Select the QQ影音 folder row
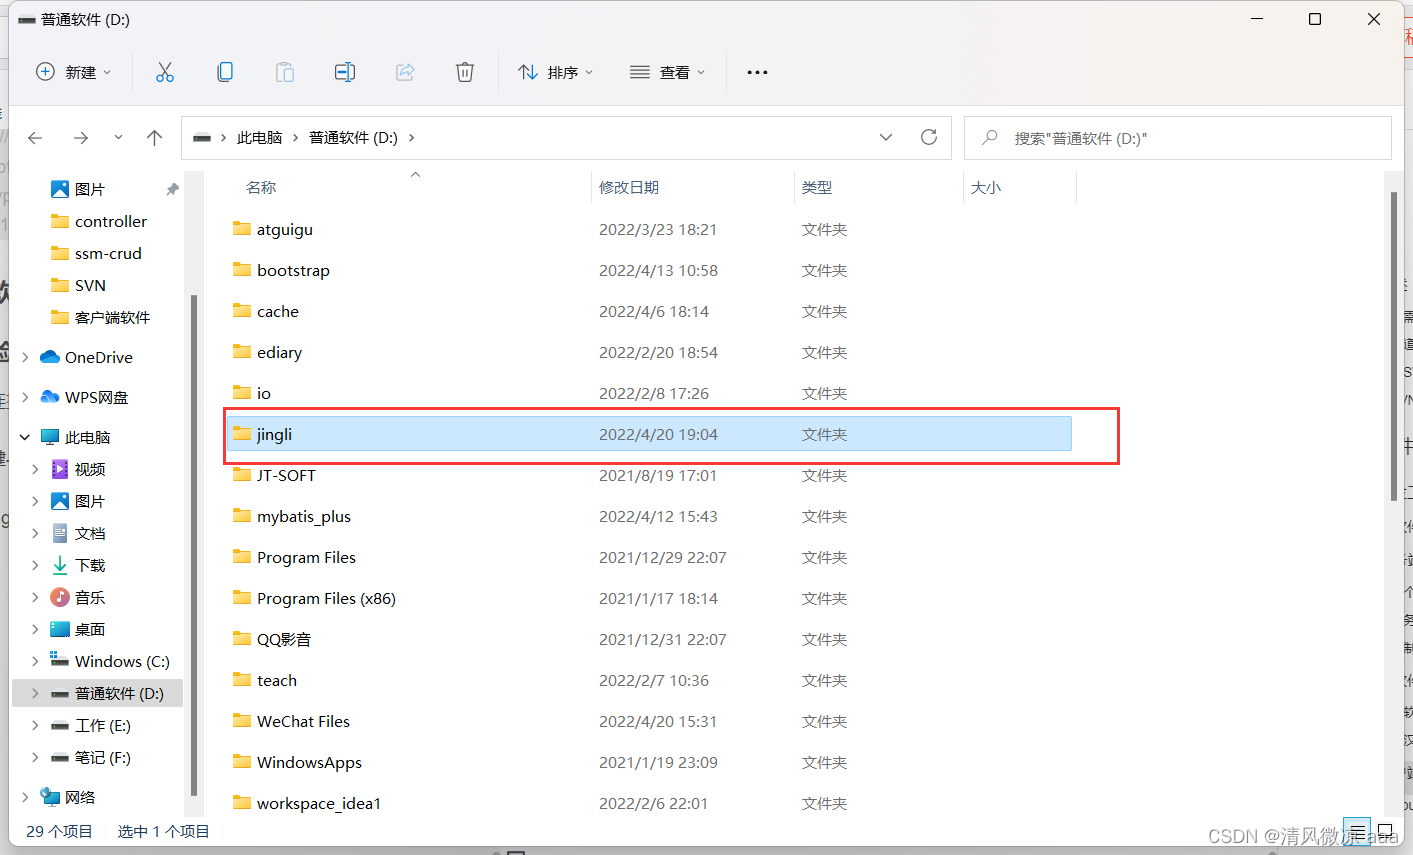The width and height of the screenshot is (1413, 855). tap(649, 639)
